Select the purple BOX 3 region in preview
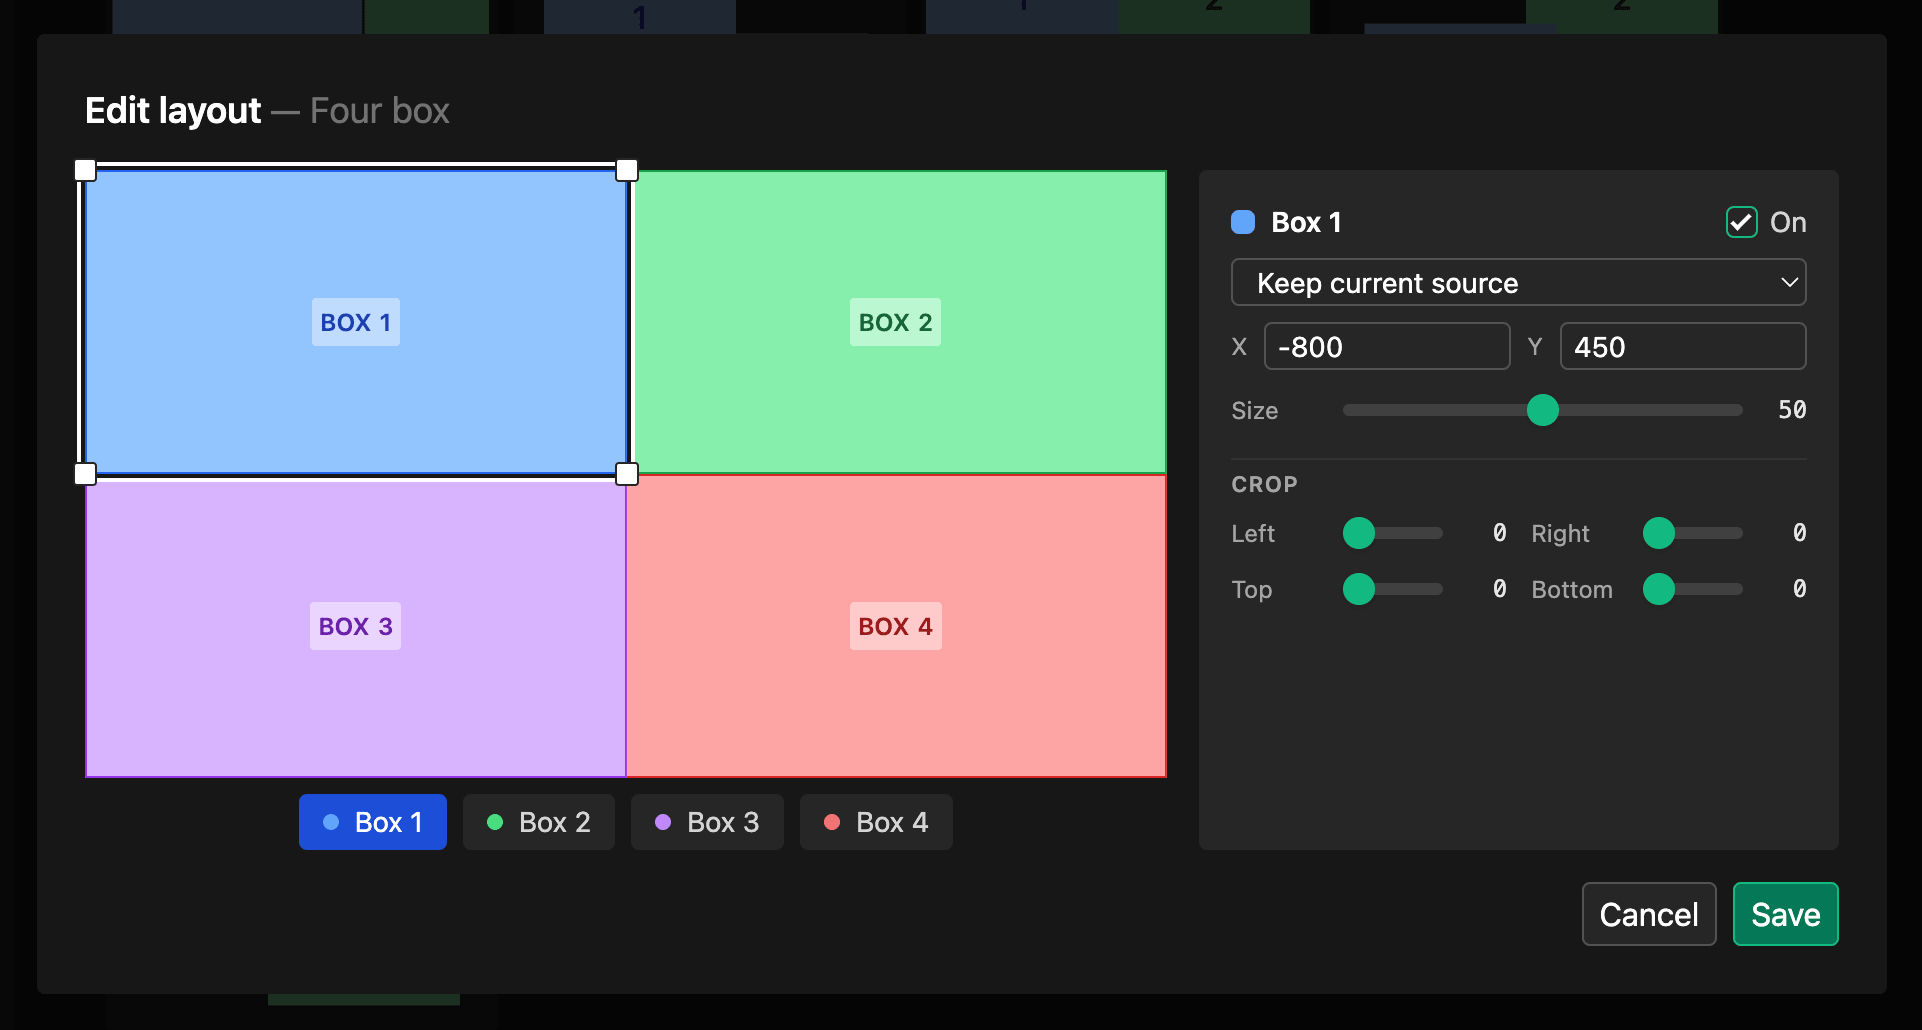The image size is (1922, 1030). click(356, 626)
